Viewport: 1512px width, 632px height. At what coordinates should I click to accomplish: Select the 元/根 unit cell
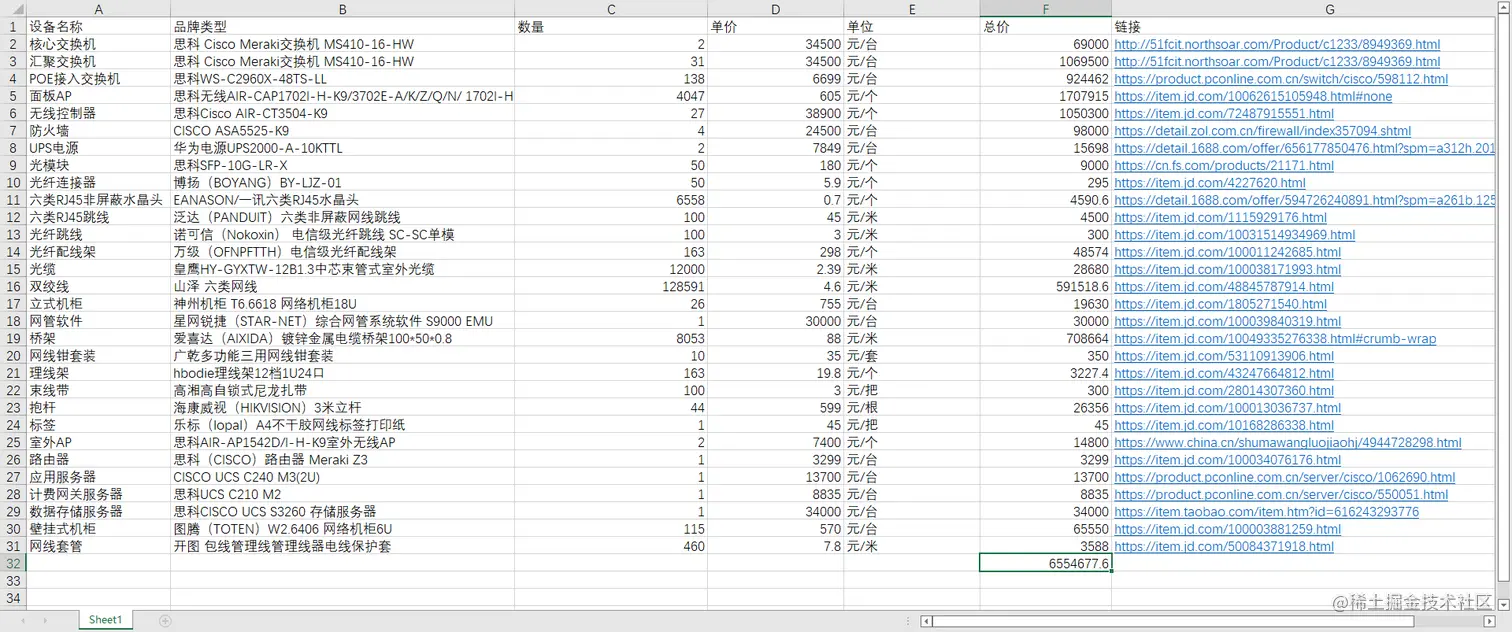[x=911, y=407]
